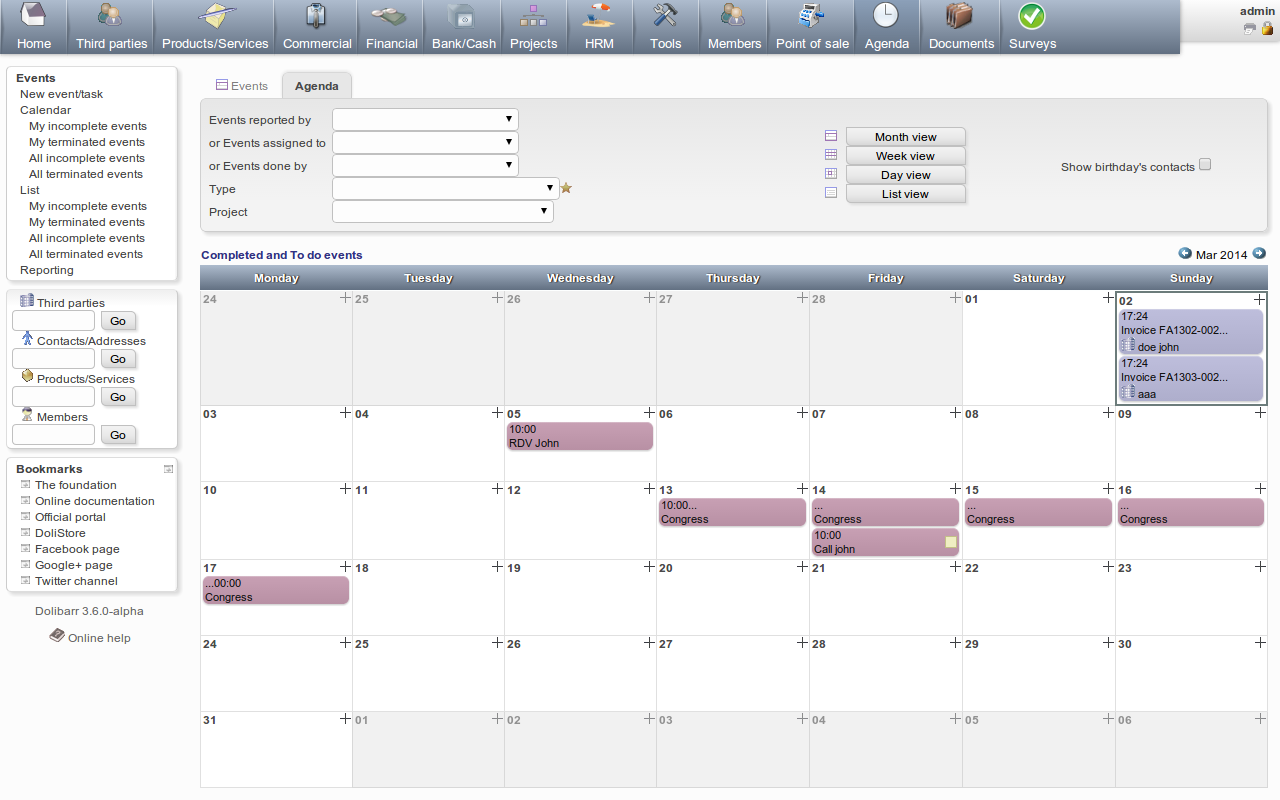Click the Bookmarks panel edit icon
Image resolution: width=1280 pixels, height=800 pixels.
[x=169, y=468]
